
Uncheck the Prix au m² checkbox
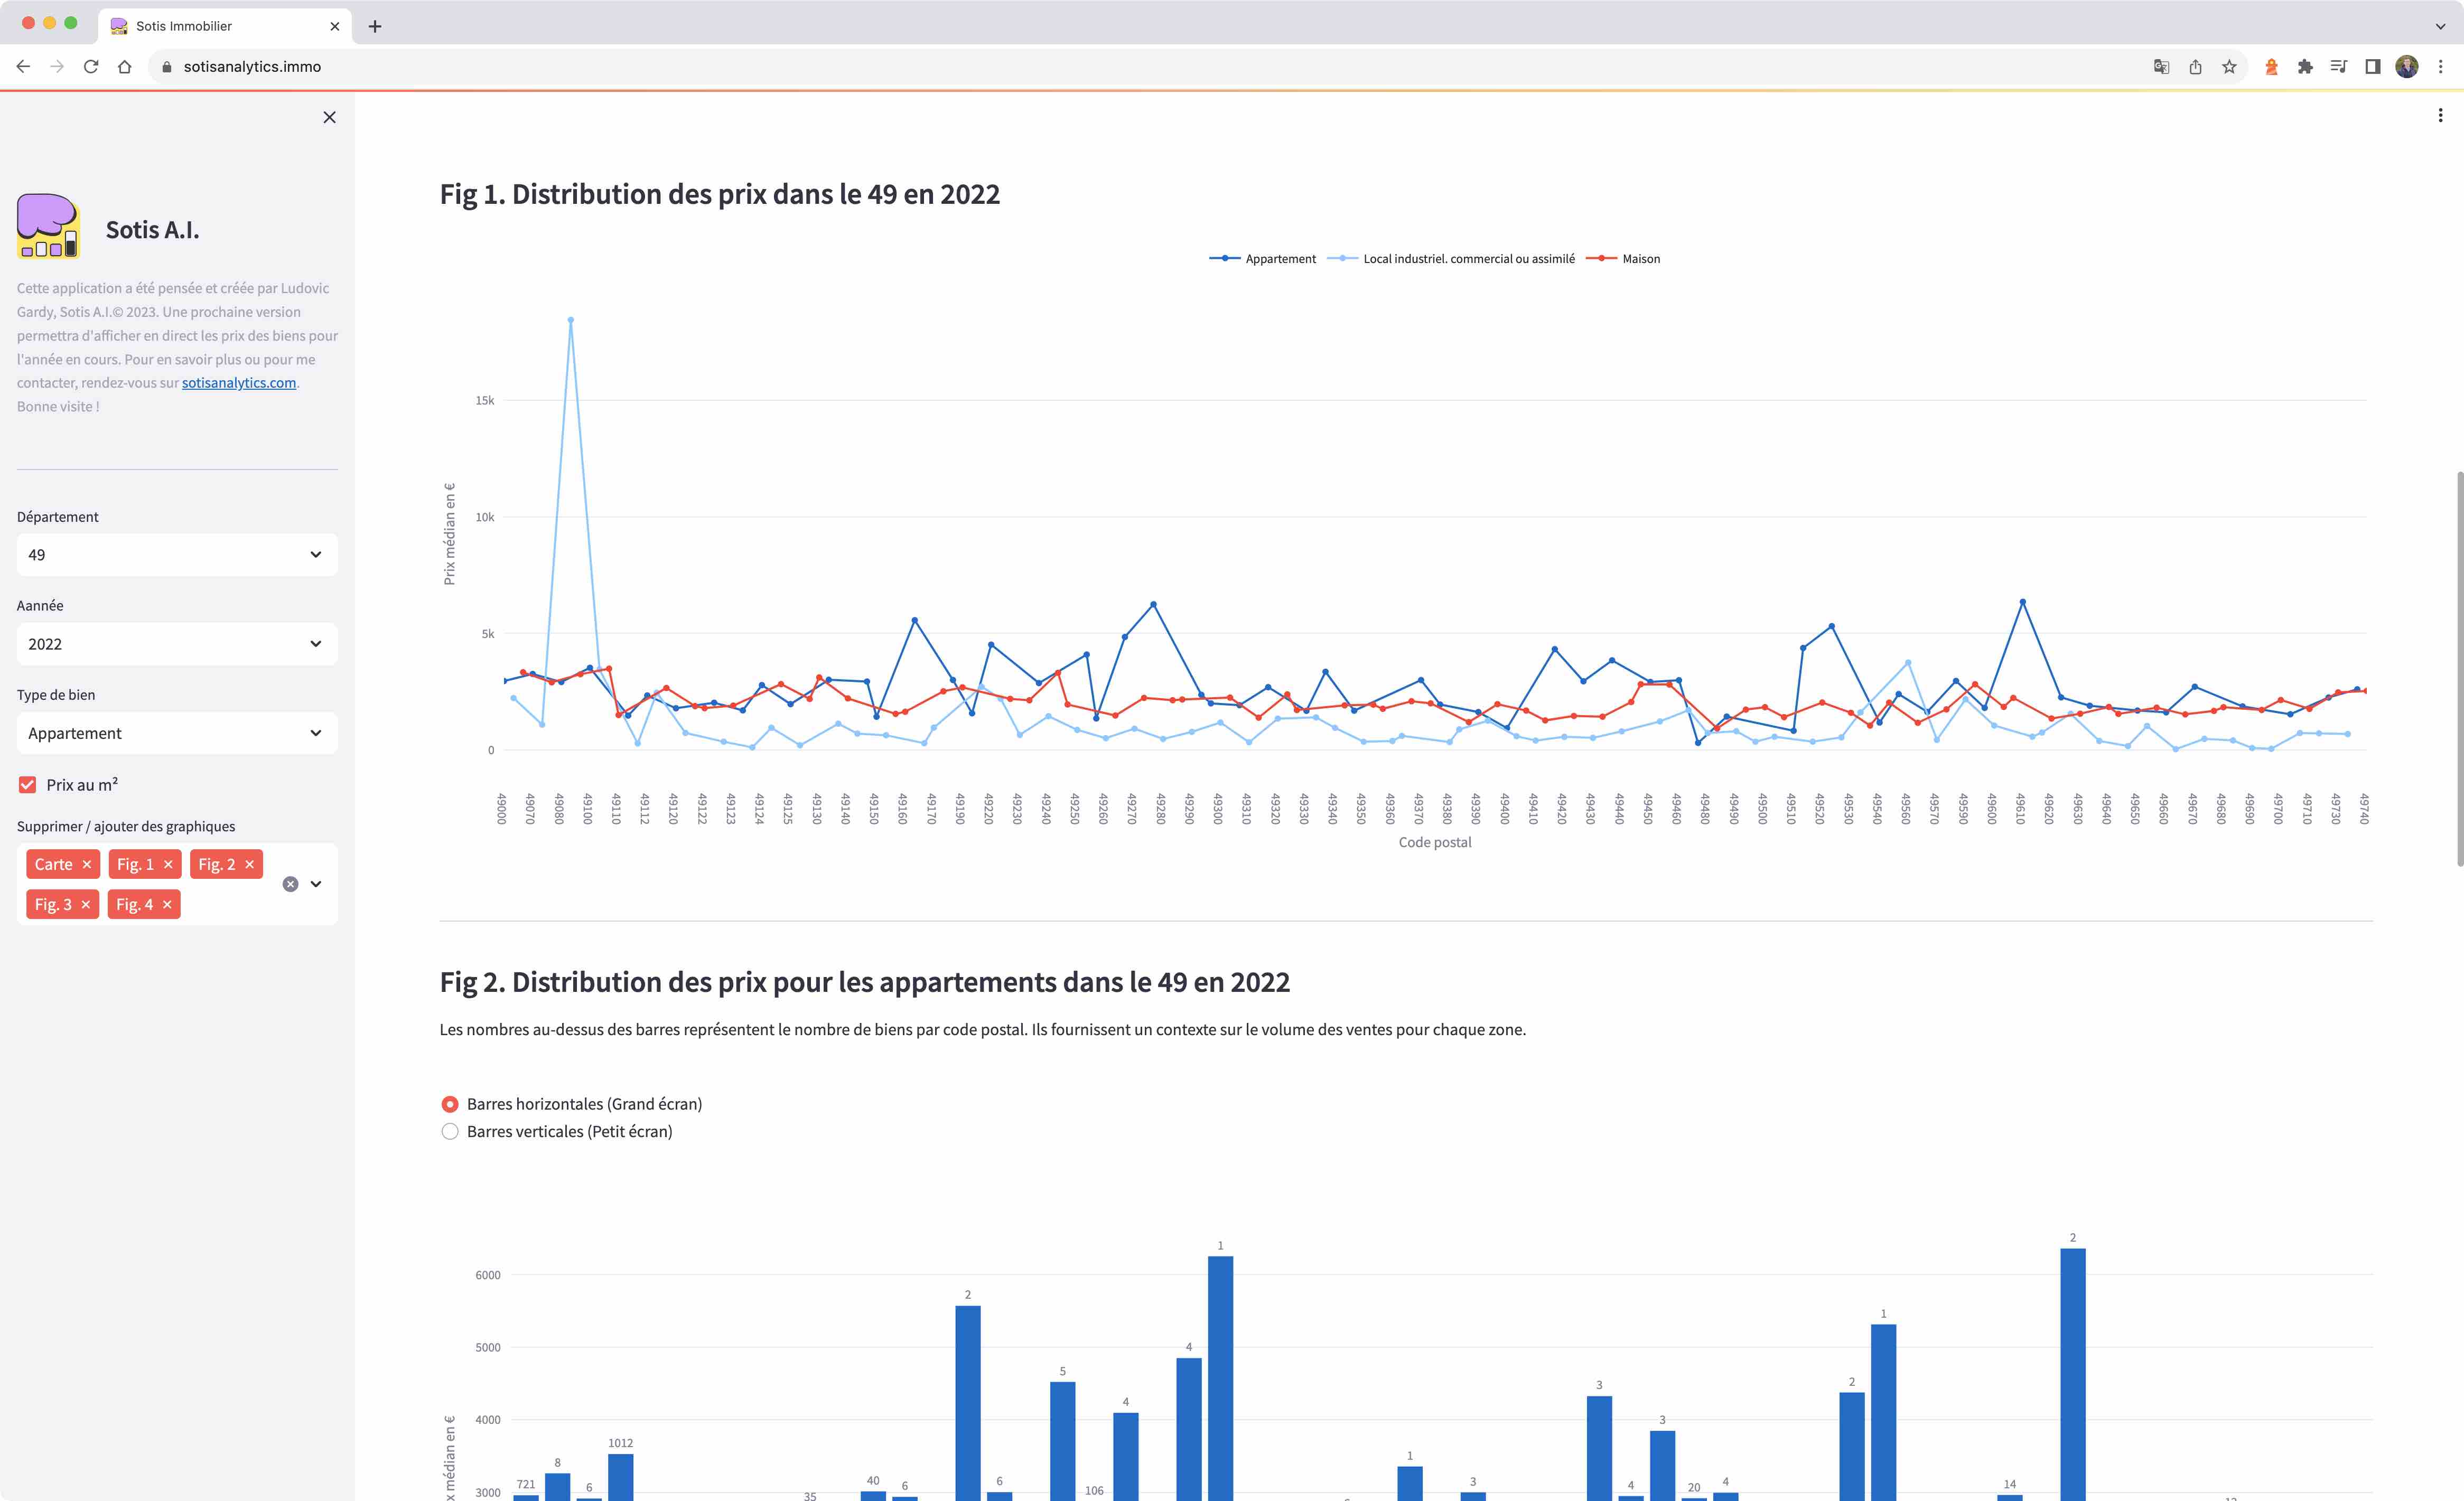[x=28, y=785]
